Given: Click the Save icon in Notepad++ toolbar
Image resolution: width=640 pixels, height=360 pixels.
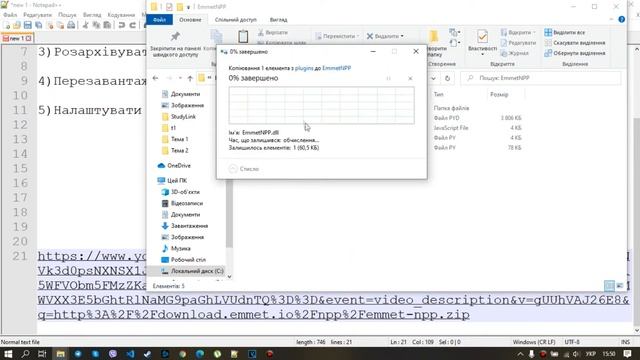Looking at the screenshot, I should pos(27,25).
